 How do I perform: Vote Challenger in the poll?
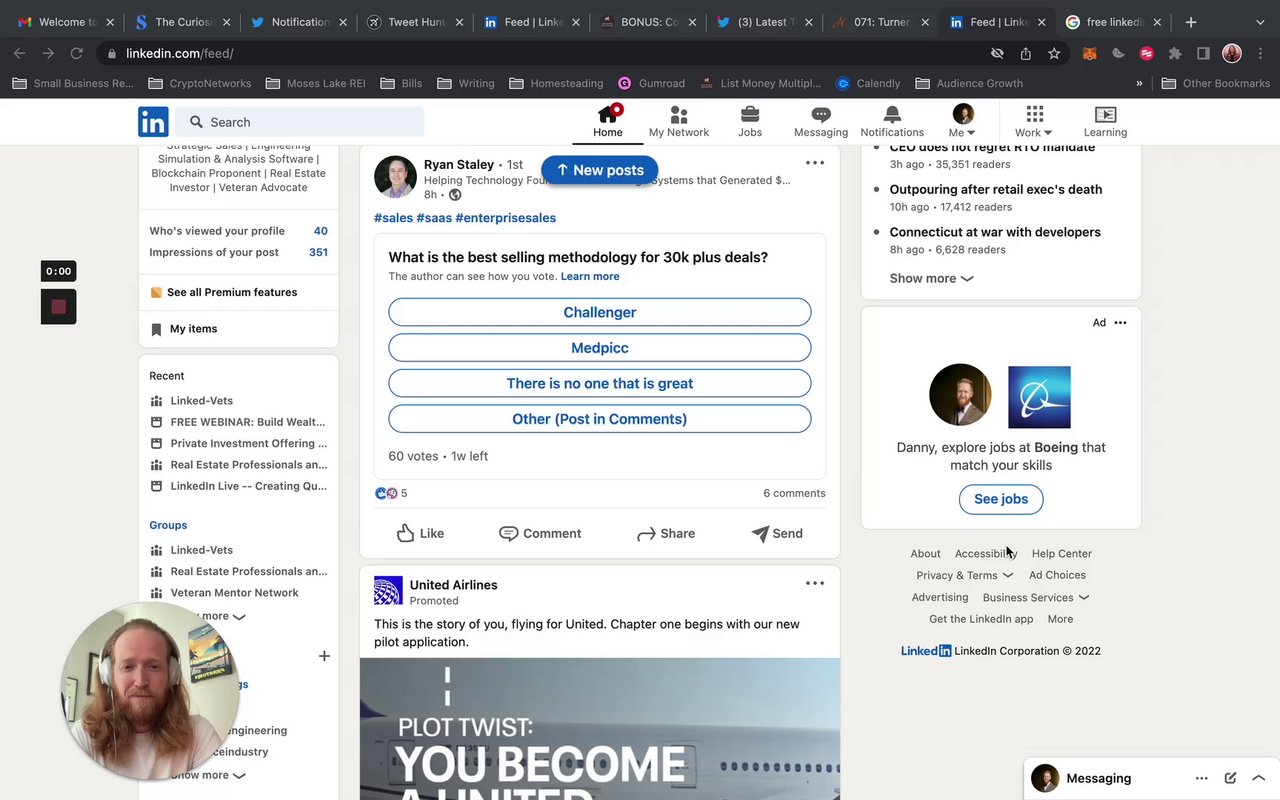[600, 312]
